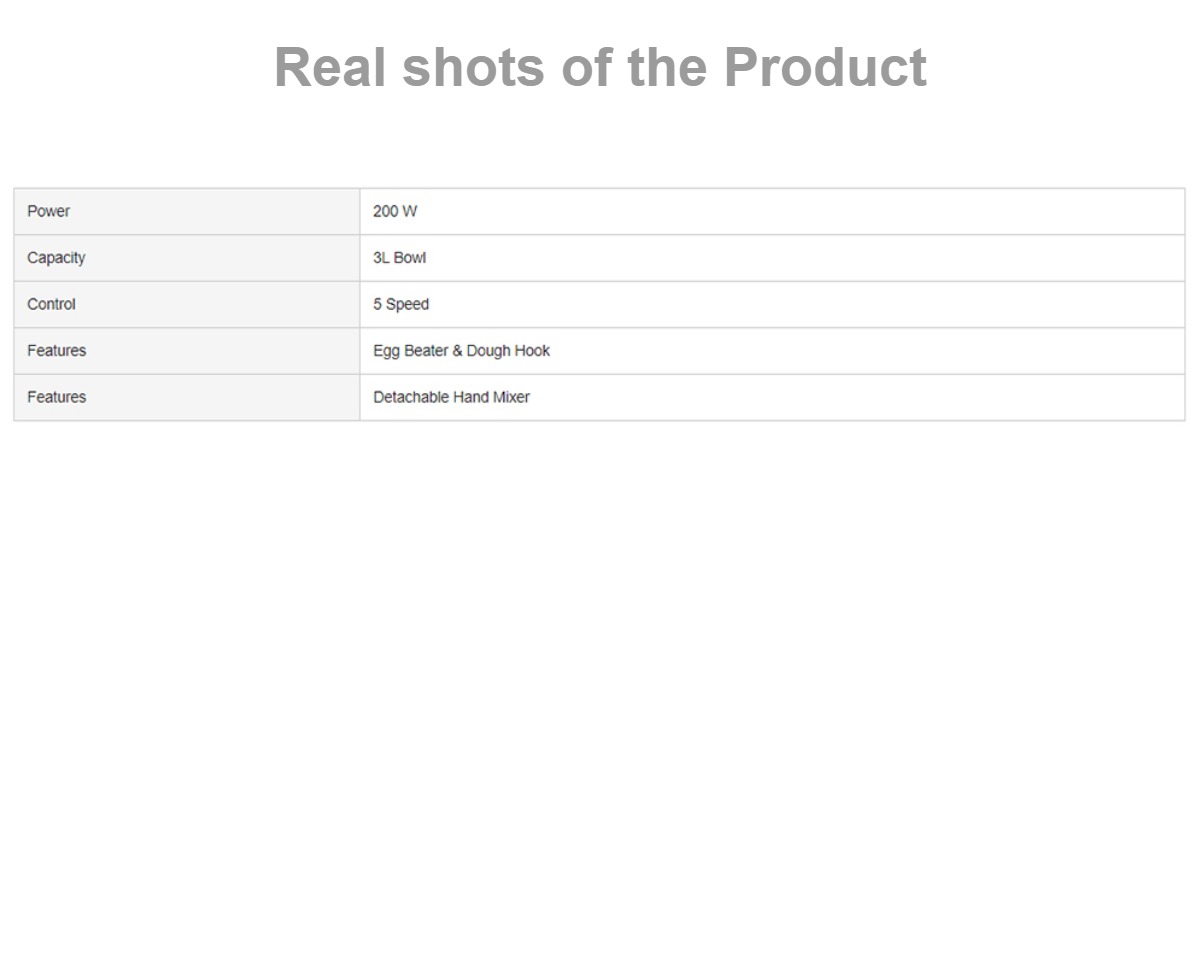Click the word 'Product' in the heading
This screenshot has height=971, width=1200.
825,68
